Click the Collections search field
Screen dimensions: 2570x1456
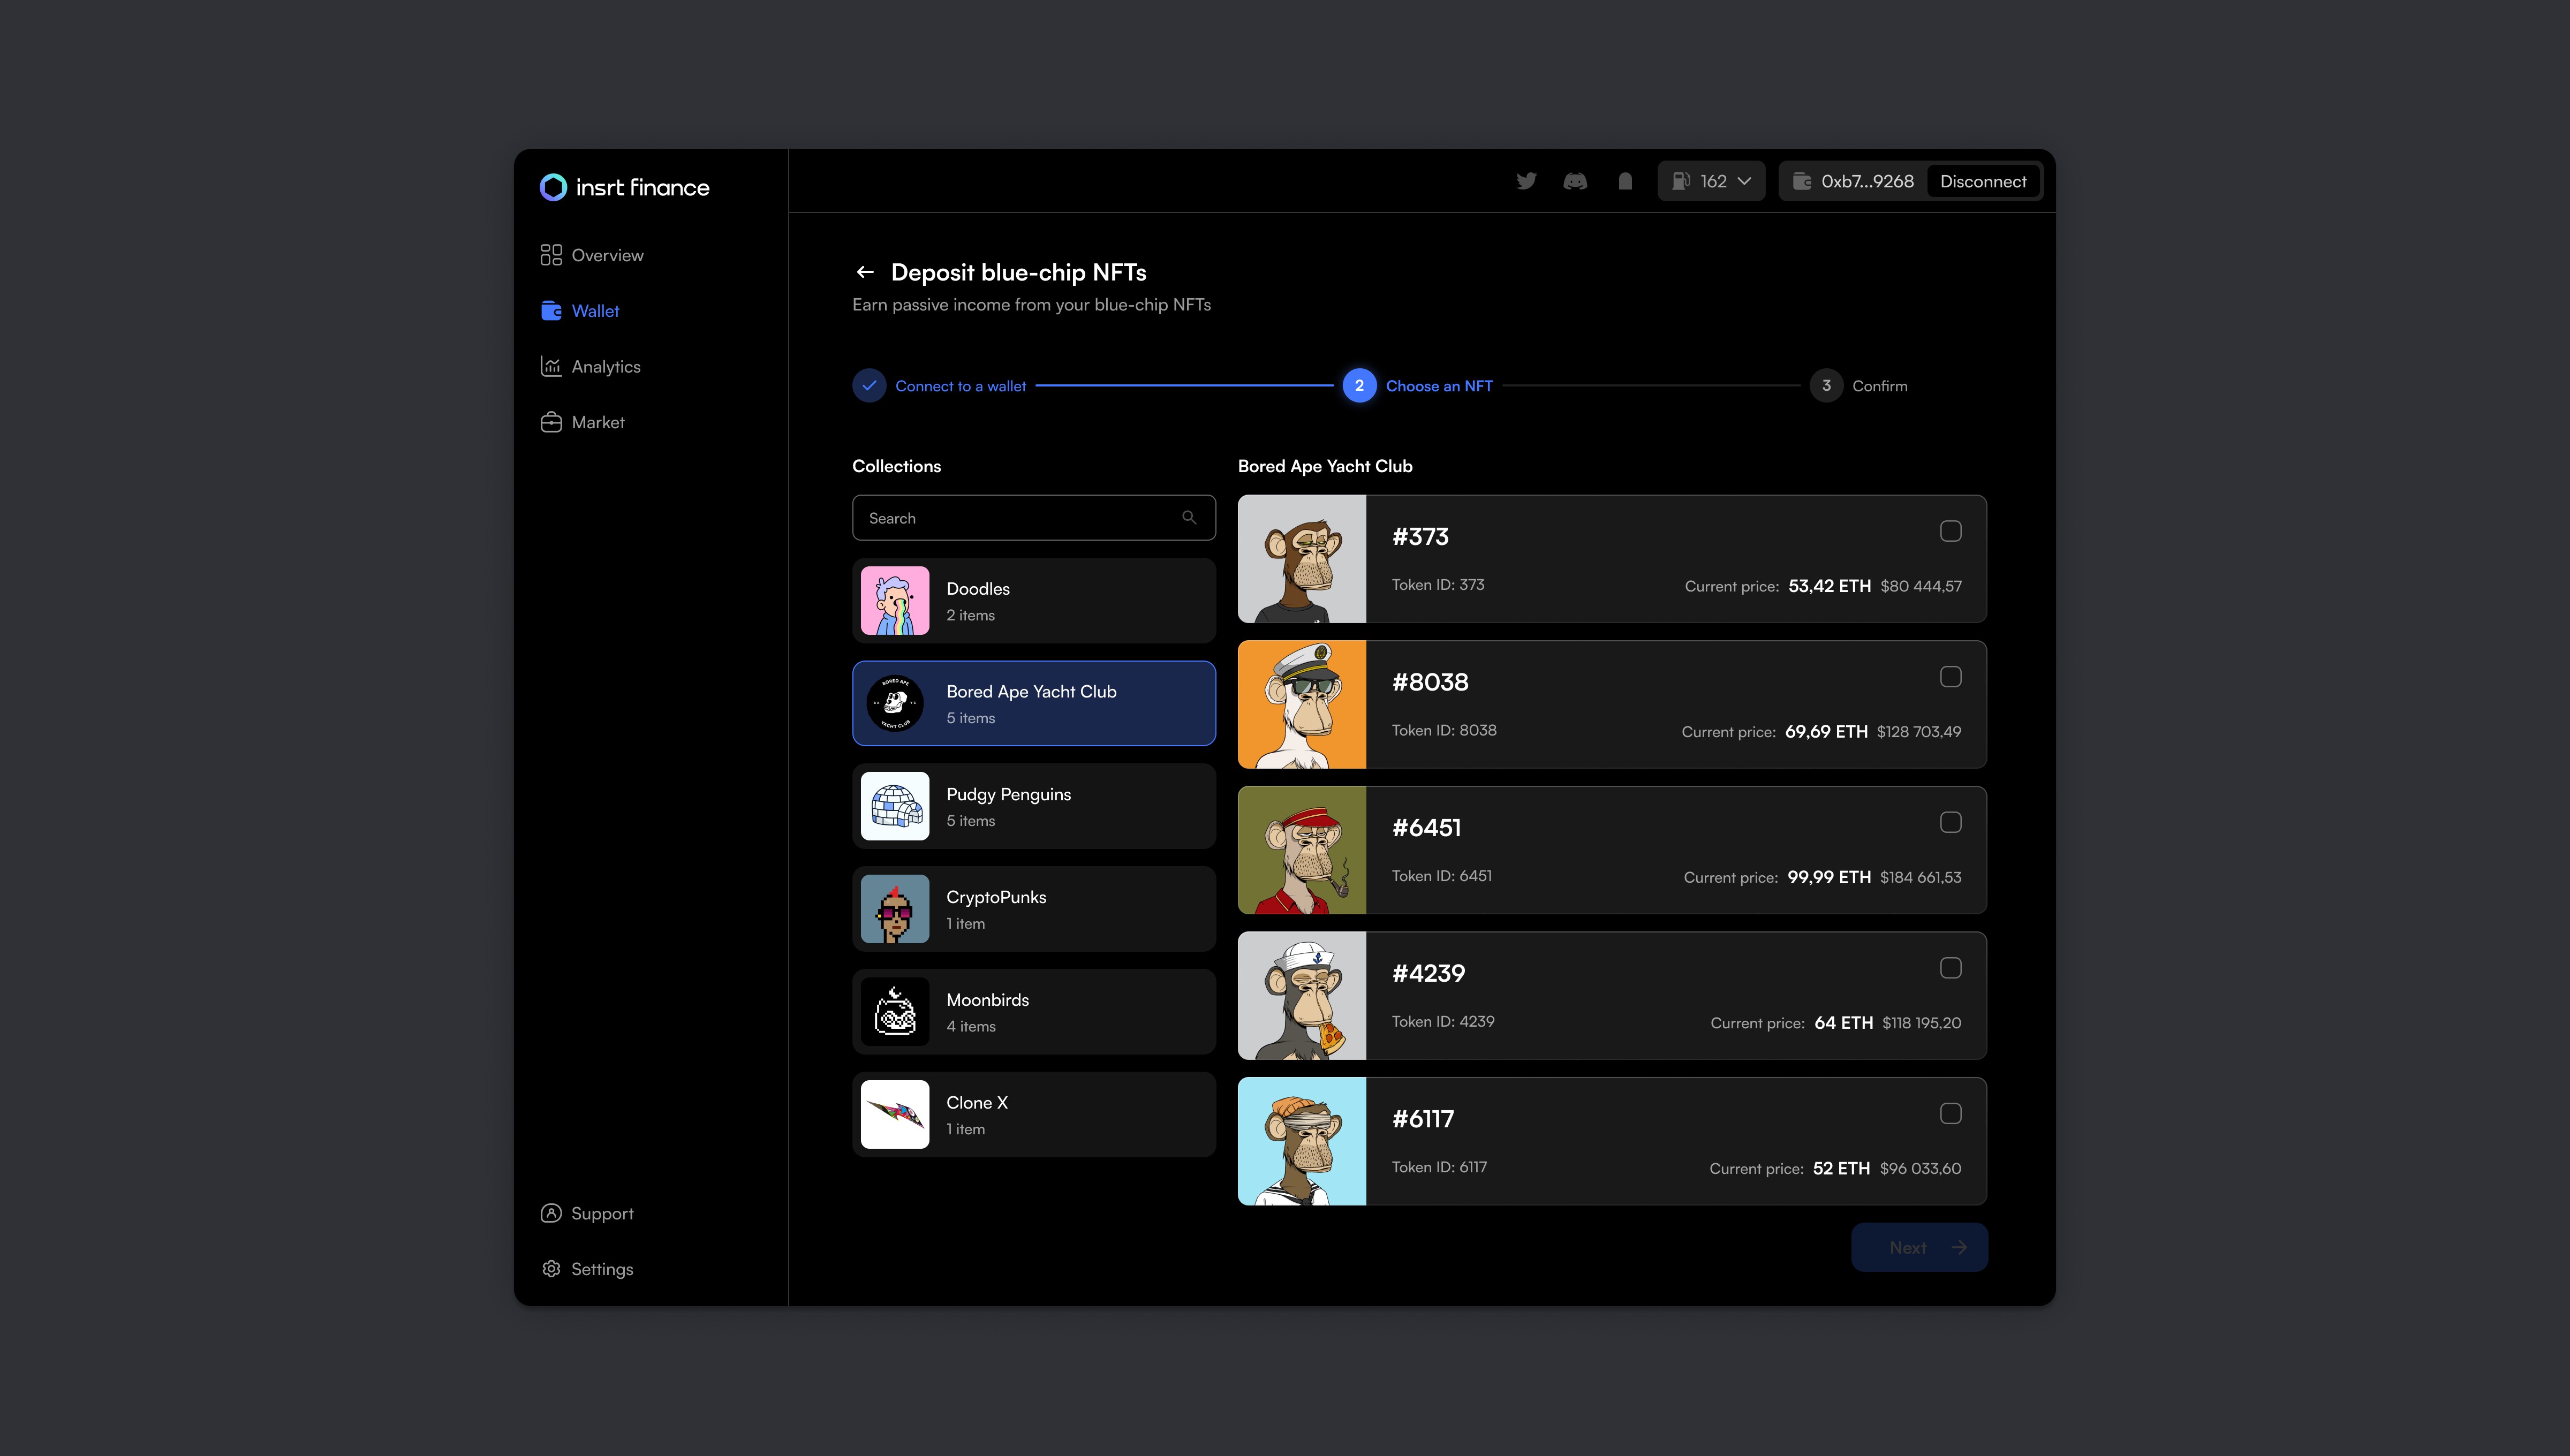(1034, 518)
